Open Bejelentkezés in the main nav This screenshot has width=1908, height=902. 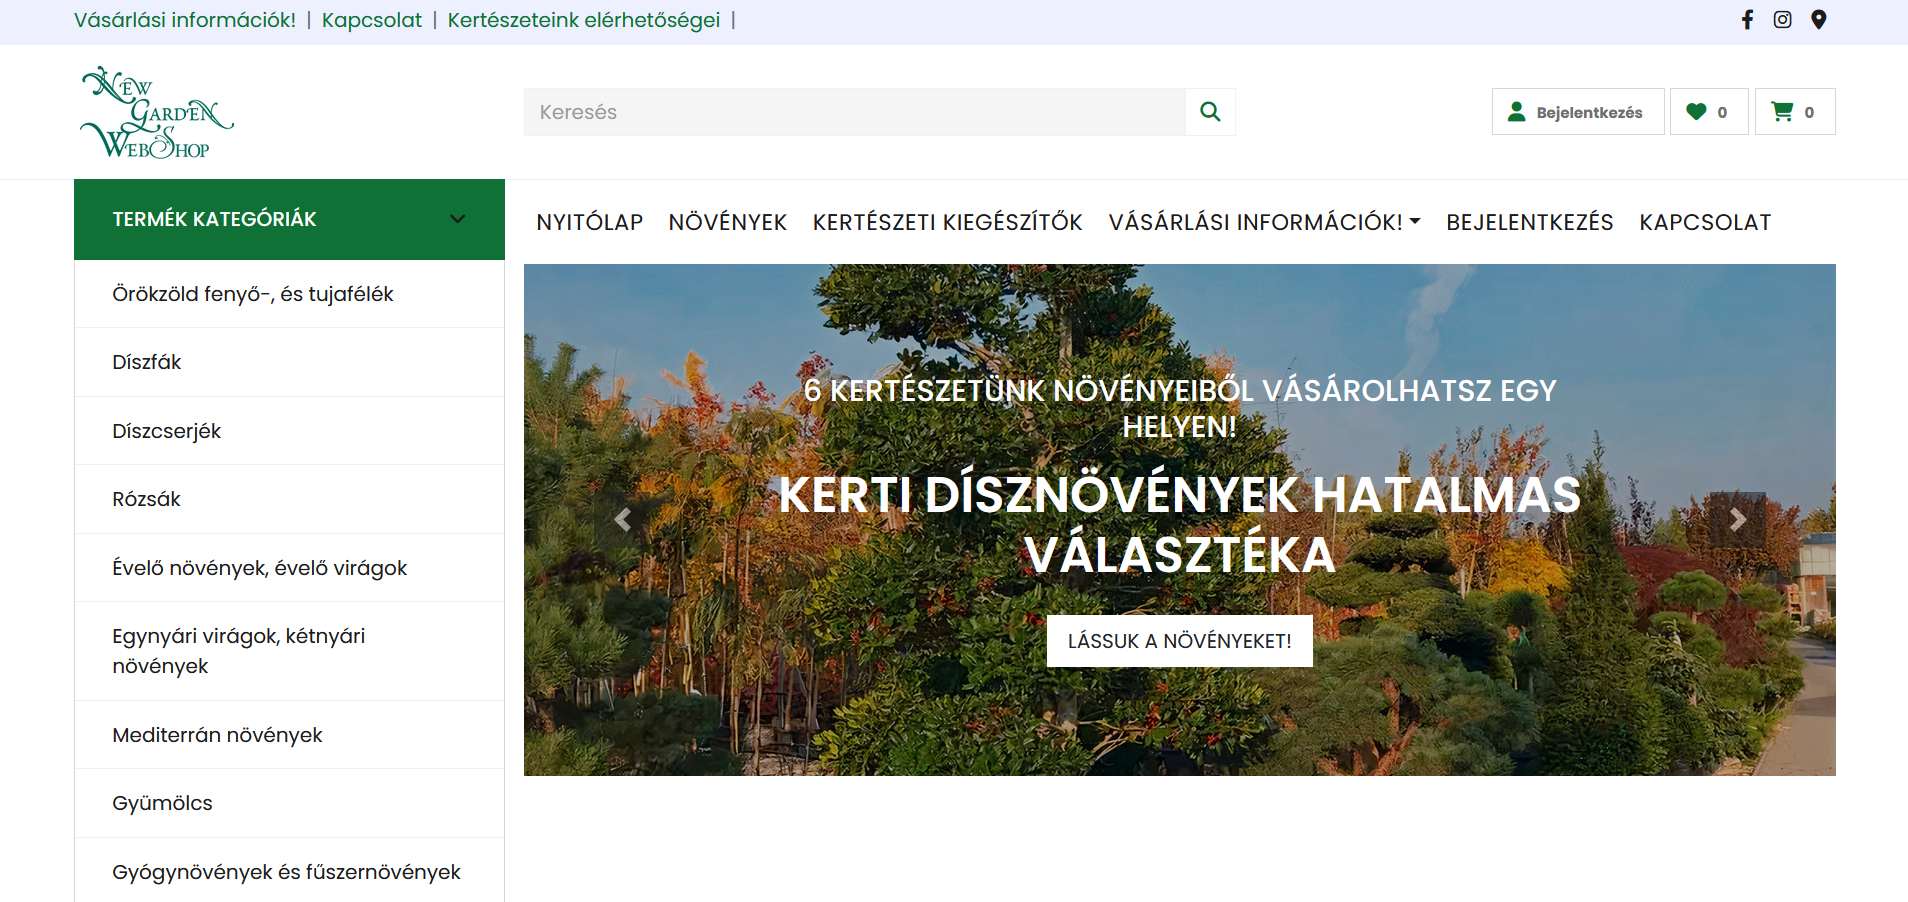1529,222
